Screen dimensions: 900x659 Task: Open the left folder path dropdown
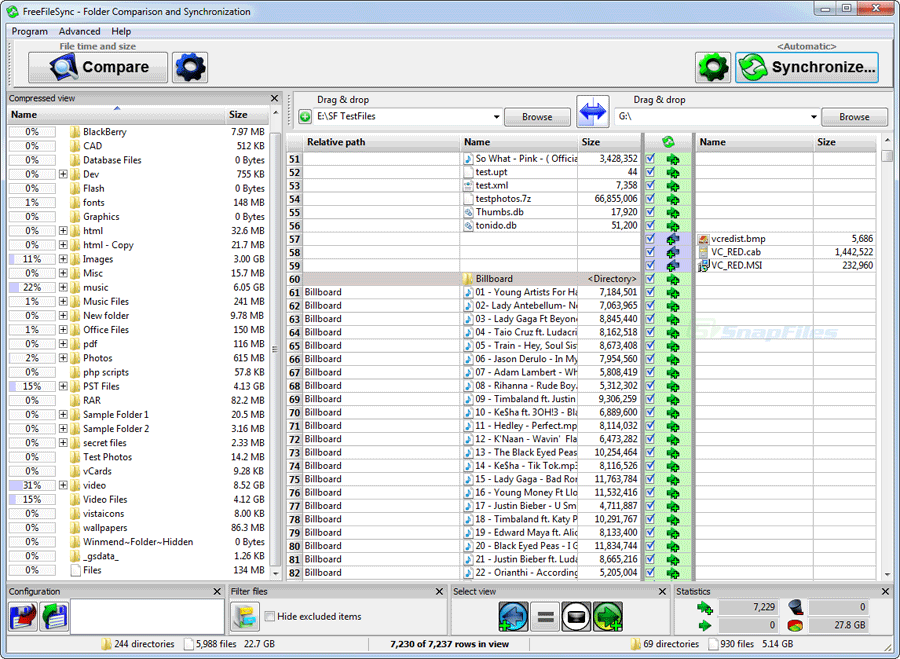pyautogui.click(x=496, y=117)
